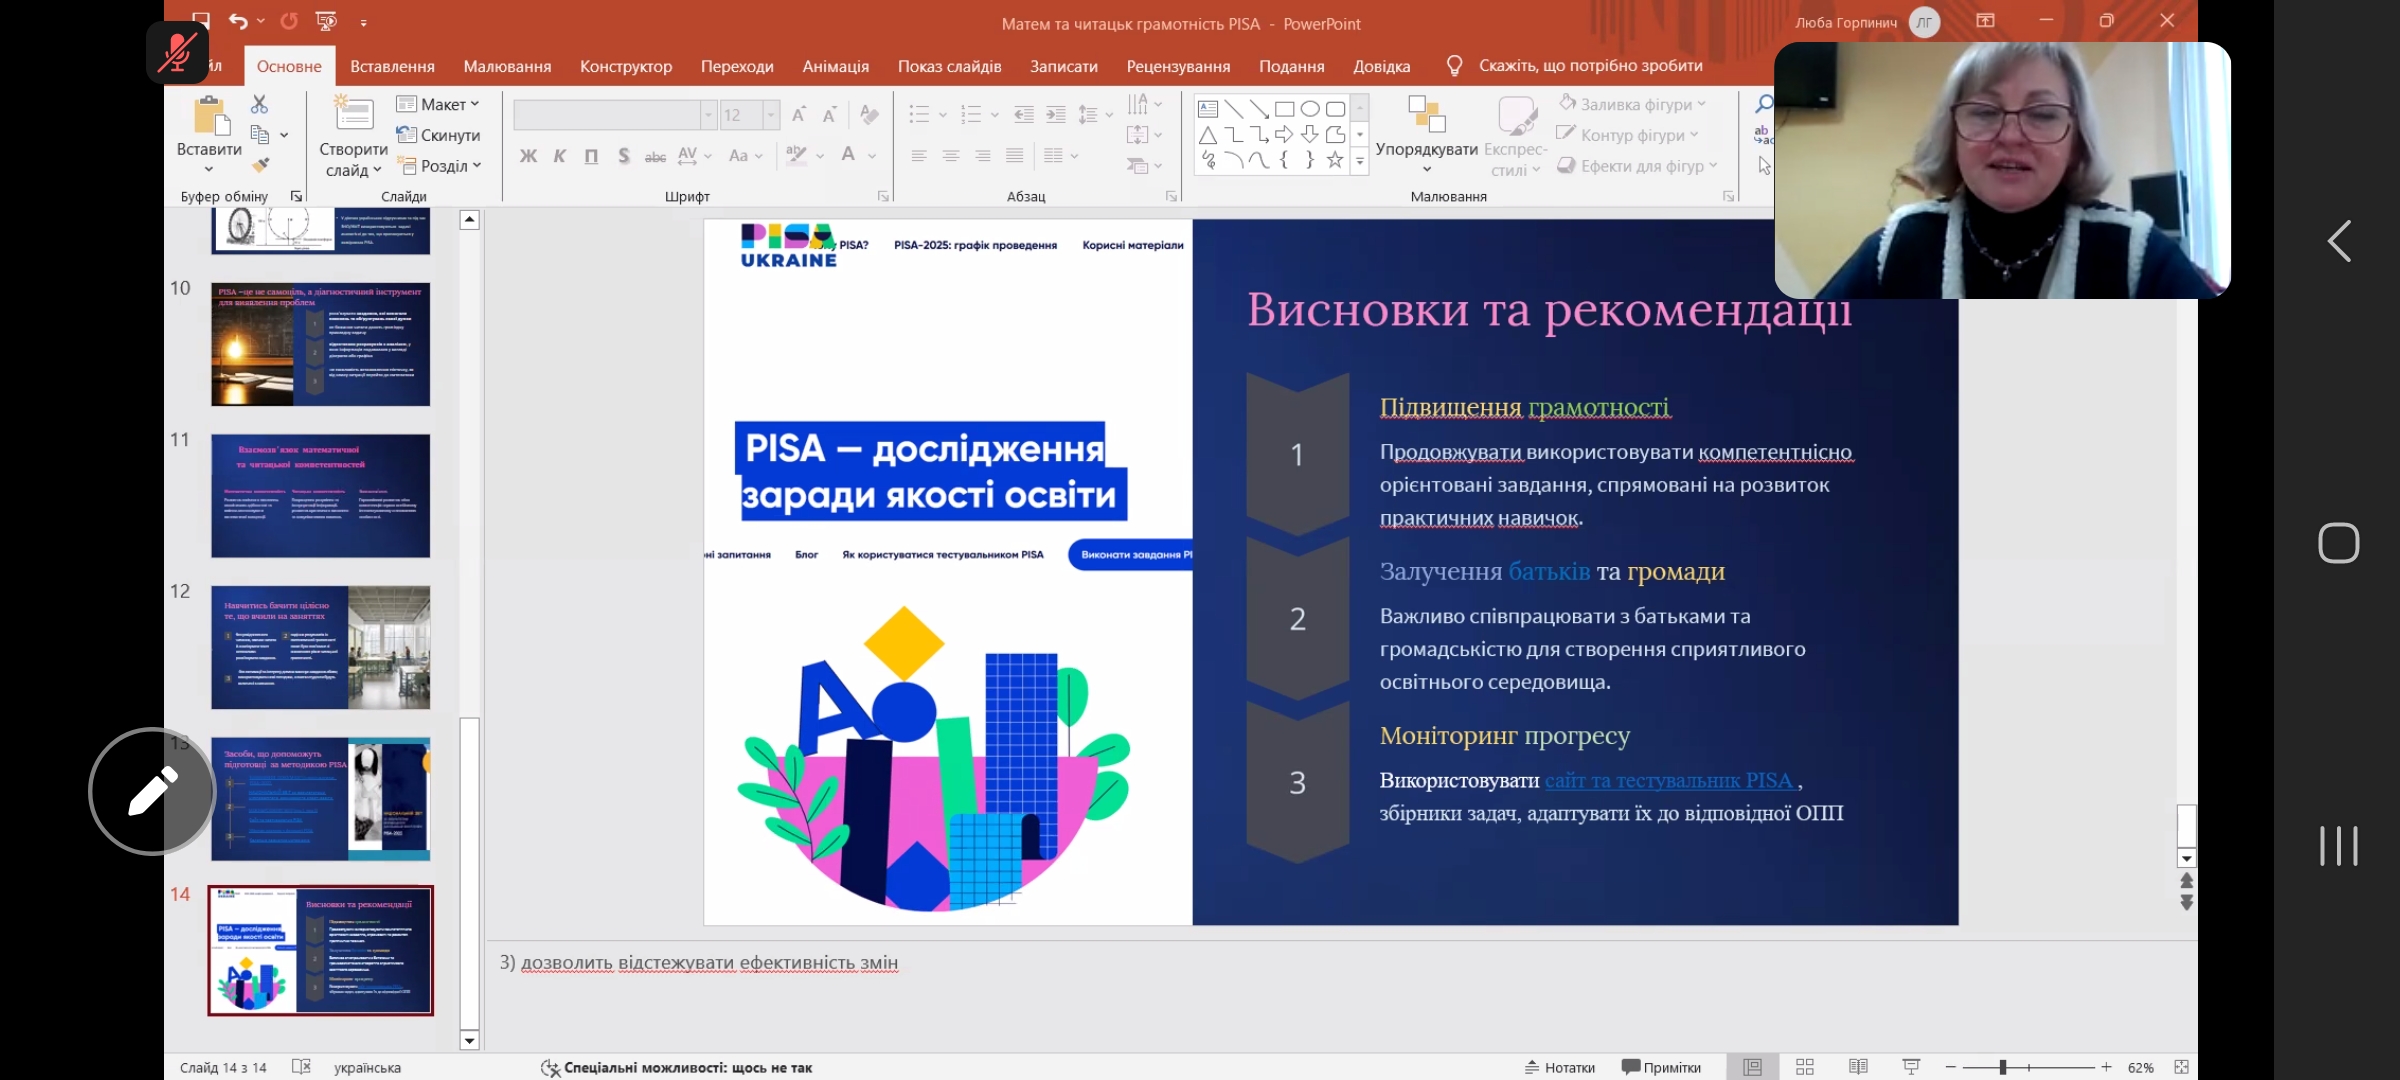Start slideshow from beginning quick access icon
The image size is (2400, 1080).
point(326,21)
